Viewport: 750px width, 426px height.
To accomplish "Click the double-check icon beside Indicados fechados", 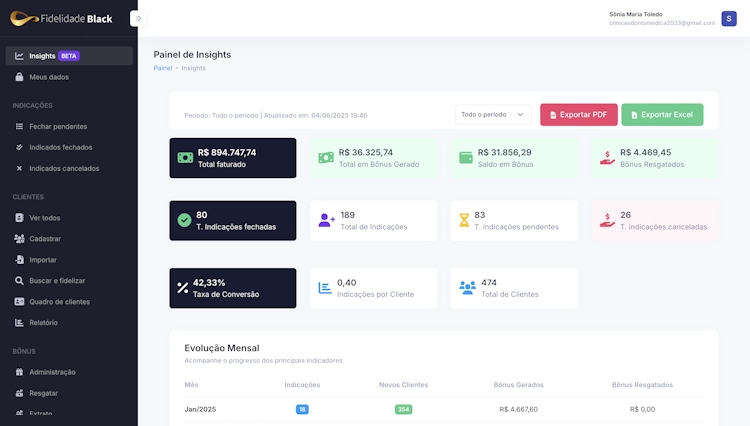I will point(19,147).
